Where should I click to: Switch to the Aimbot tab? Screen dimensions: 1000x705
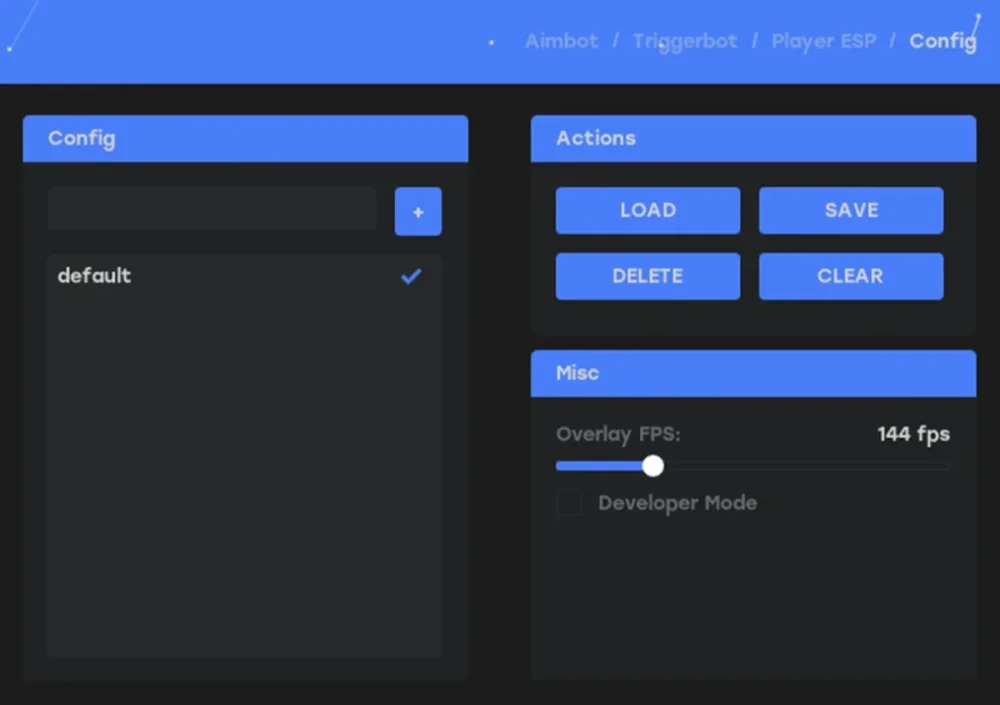(x=561, y=41)
